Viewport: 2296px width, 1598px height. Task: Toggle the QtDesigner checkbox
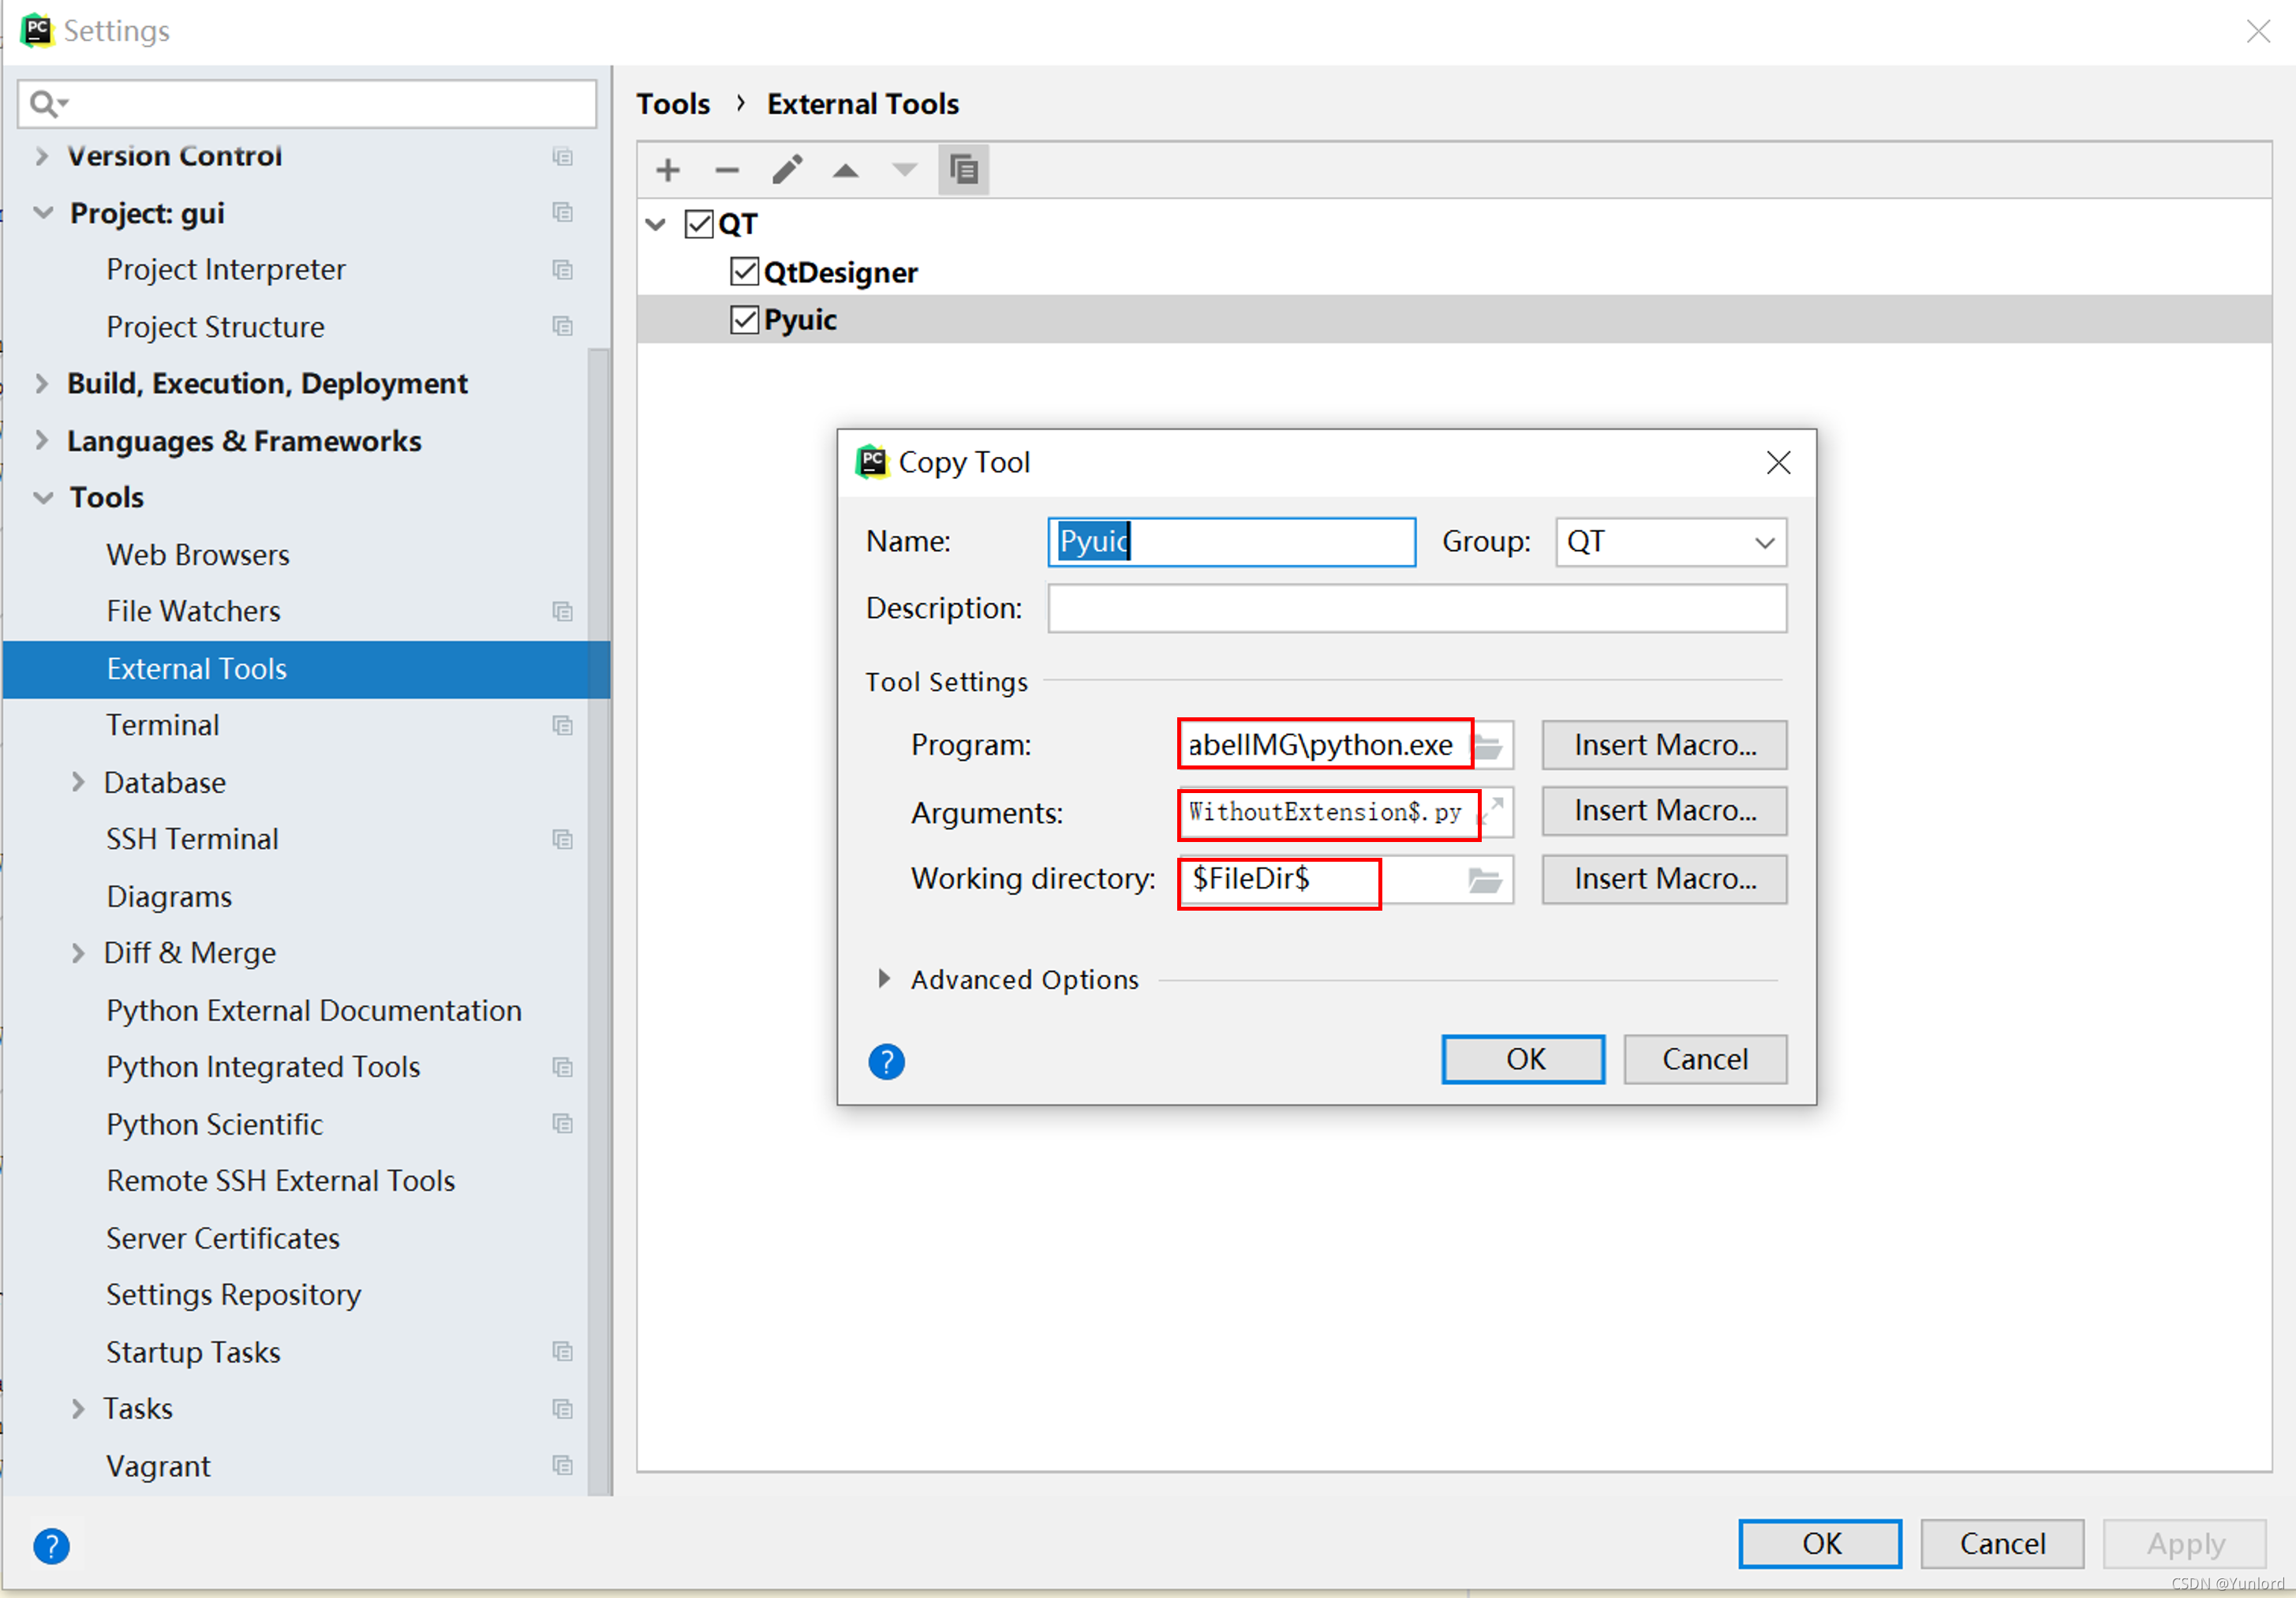(744, 272)
